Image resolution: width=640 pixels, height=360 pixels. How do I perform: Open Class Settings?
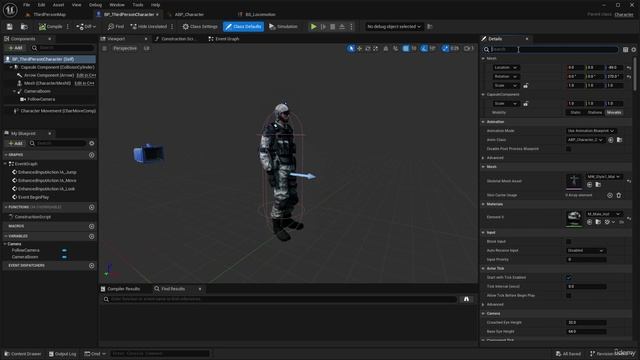pyautogui.click(x=200, y=27)
